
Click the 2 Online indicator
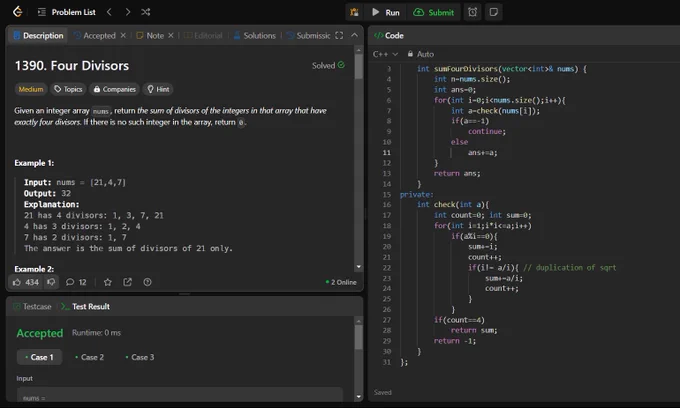pos(341,282)
